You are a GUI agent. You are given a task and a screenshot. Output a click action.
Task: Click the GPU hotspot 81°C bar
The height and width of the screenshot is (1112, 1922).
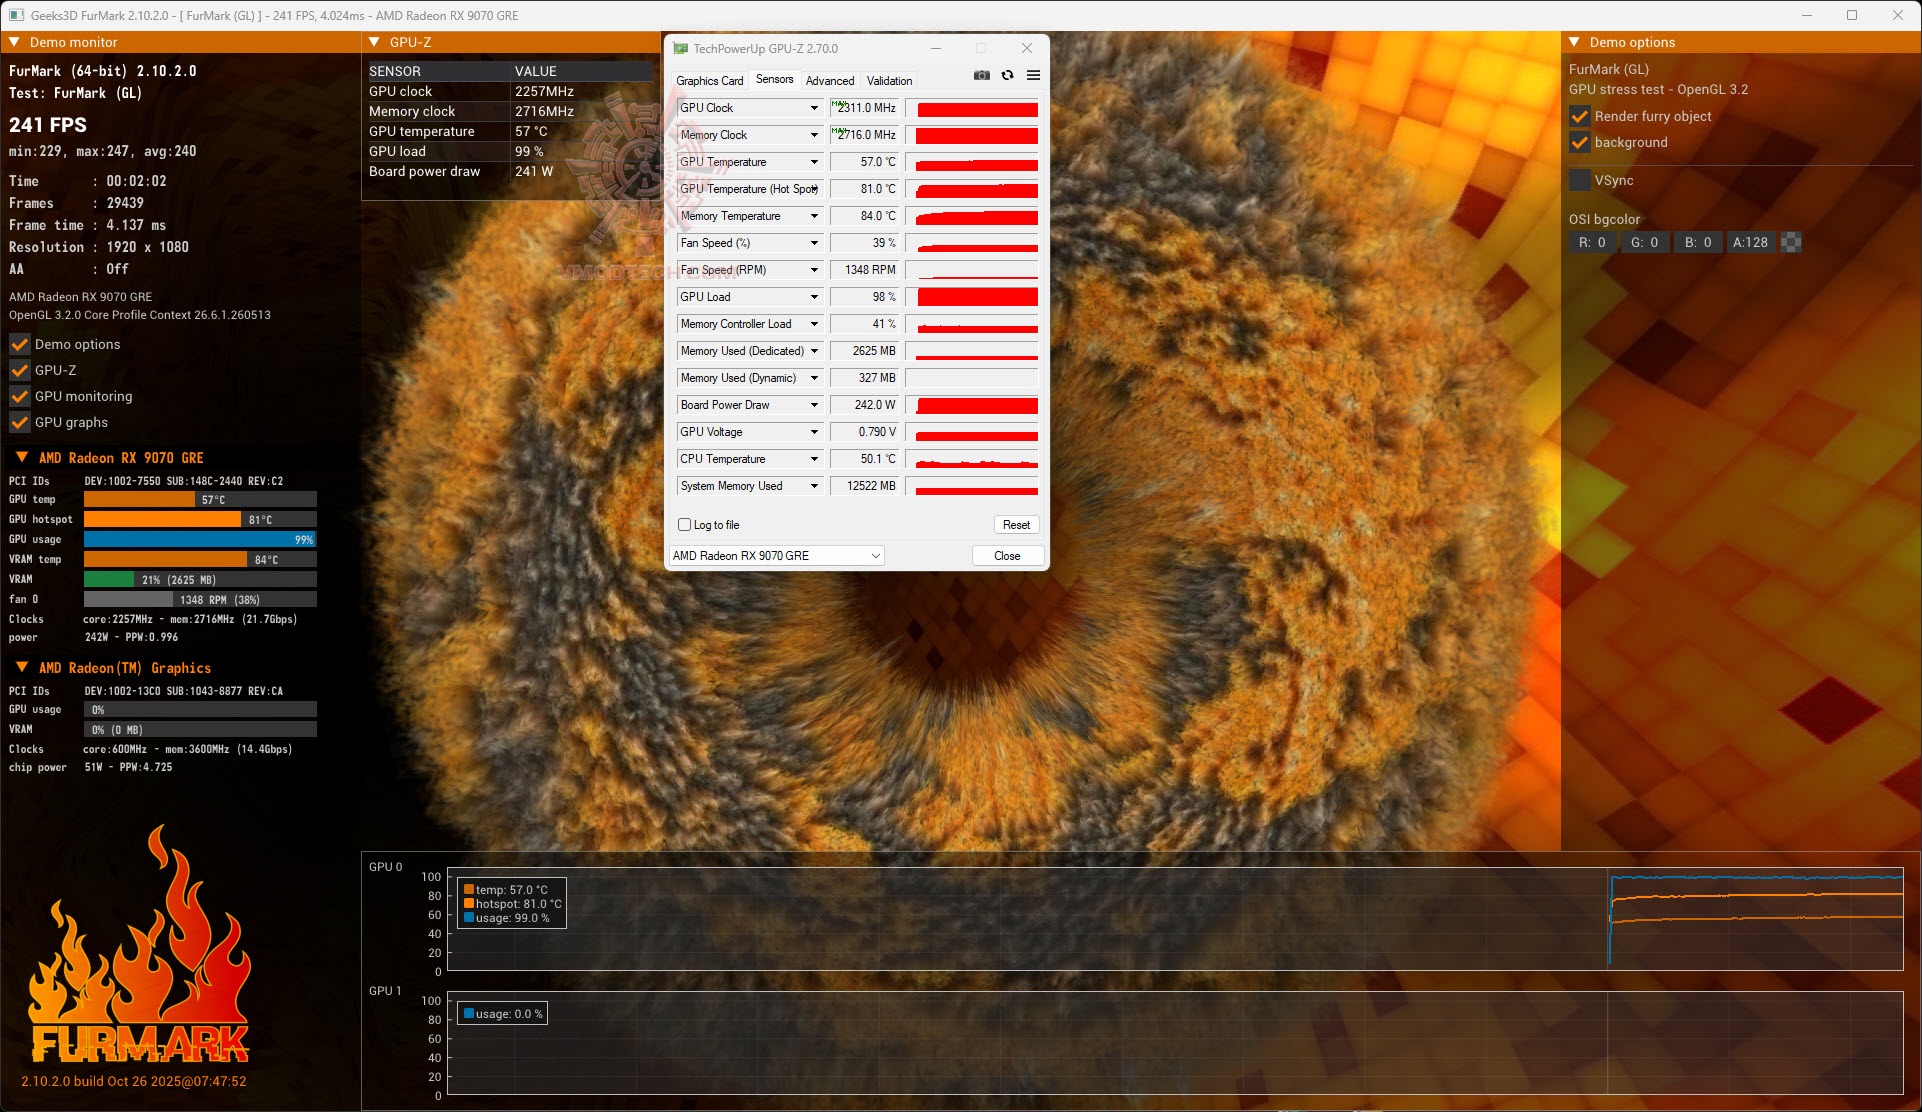coord(200,519)
